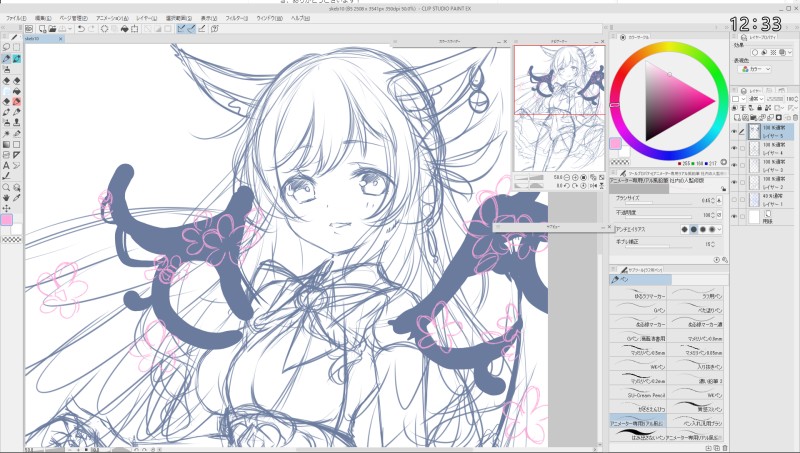Click the Navigator zoom out icon
The height and width of the screenshot is (453, 800).
click(x=567, y=178)
